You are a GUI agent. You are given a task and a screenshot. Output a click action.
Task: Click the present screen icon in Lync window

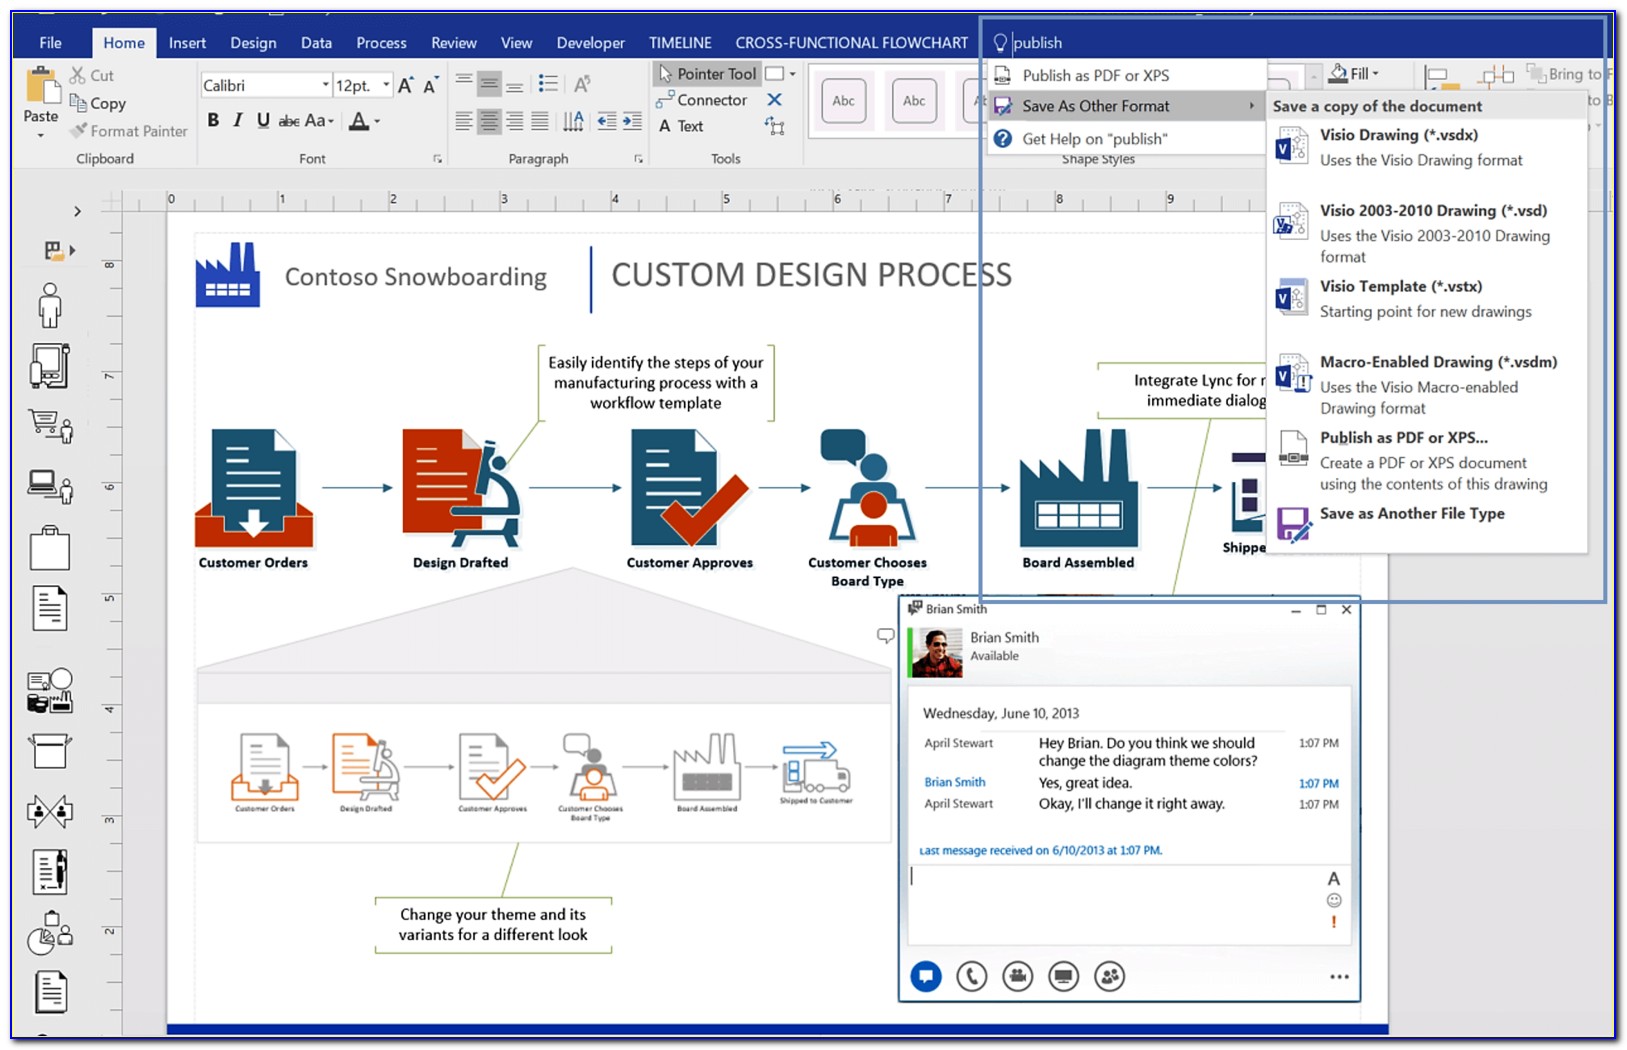(1064, 976)
